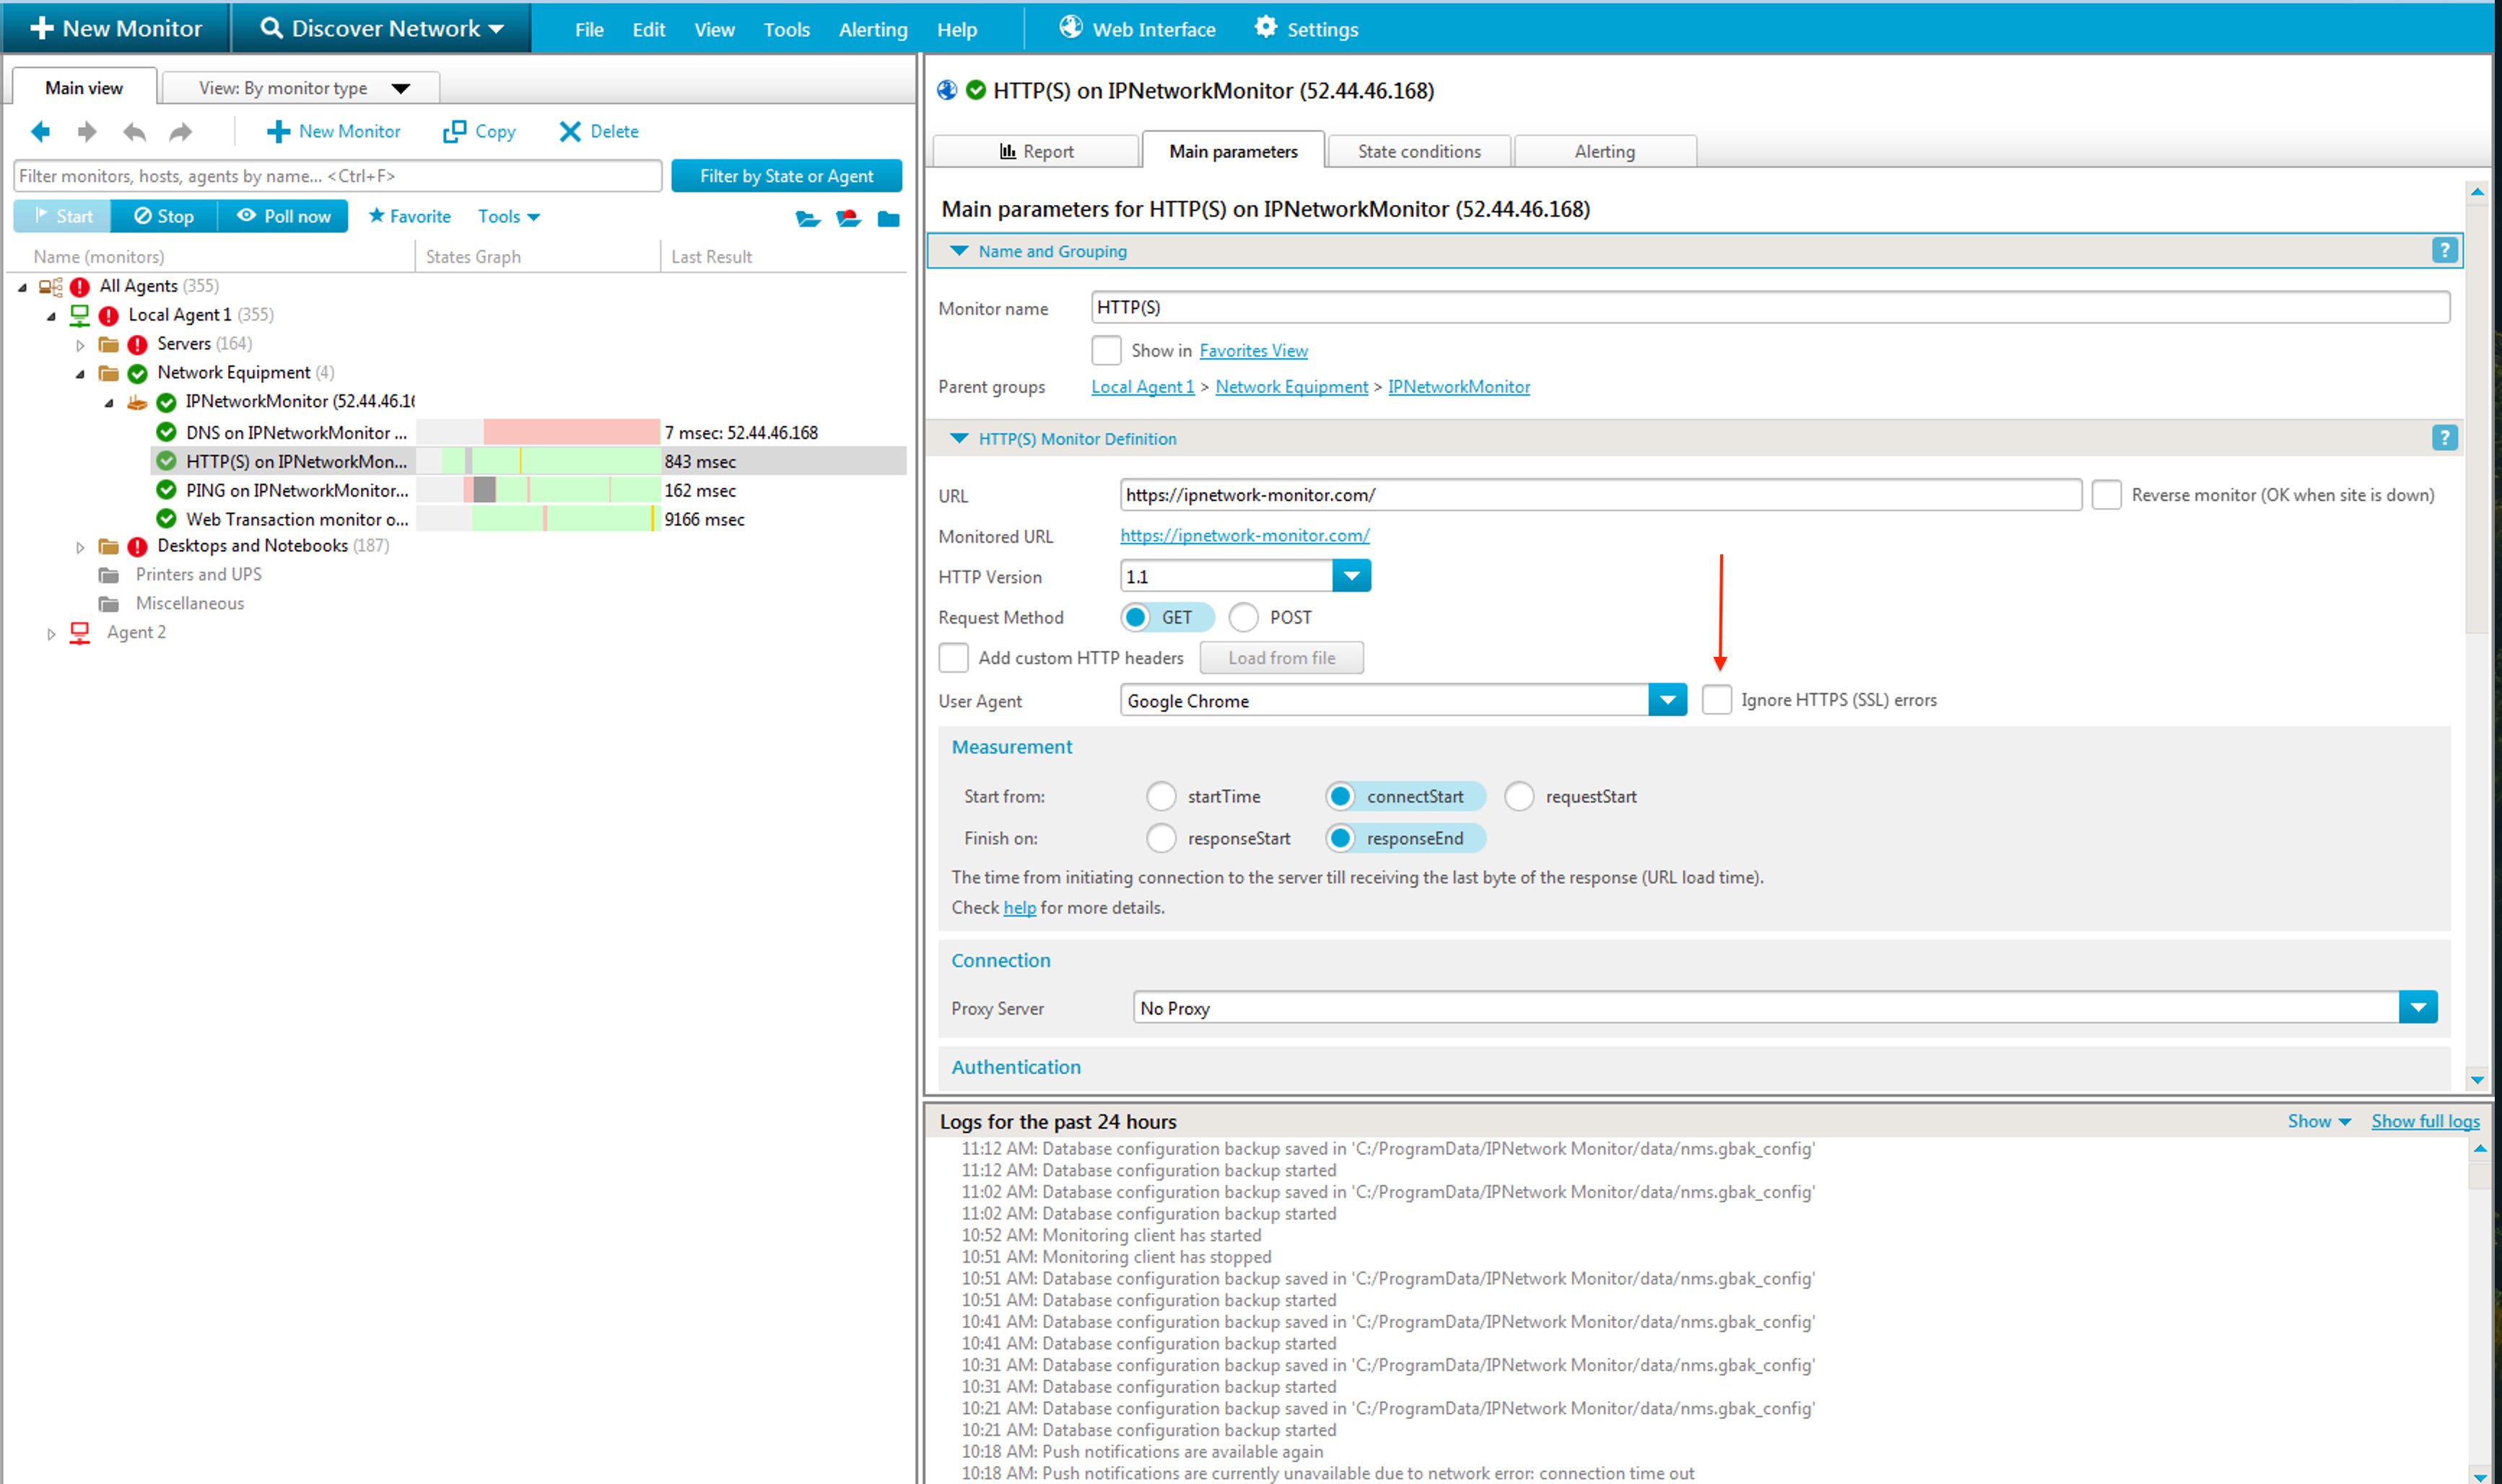Click the back navigation arrow icon
Image resolution: width=2502 pixels, height=1484 pixels.
(41, 131)
